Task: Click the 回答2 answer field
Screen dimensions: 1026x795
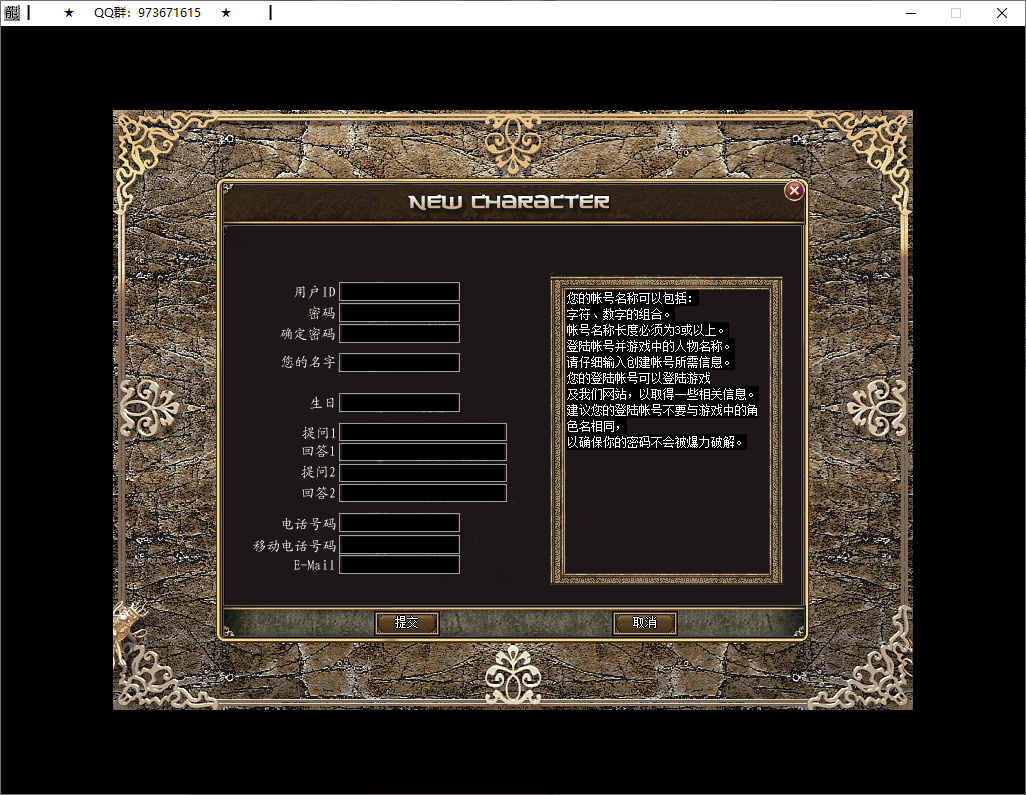Action: (x=422, y=492)
